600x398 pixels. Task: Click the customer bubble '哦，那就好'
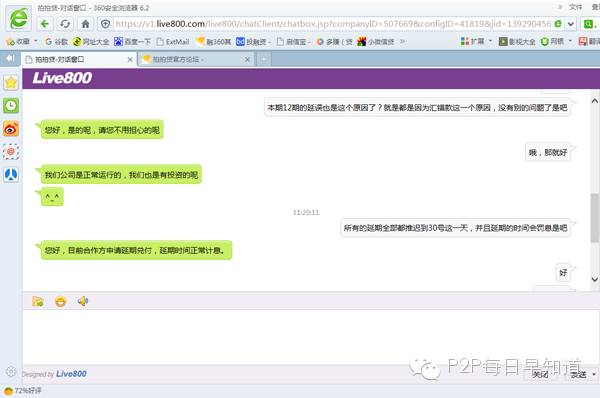pyautogui.click(x=548, y=152)
